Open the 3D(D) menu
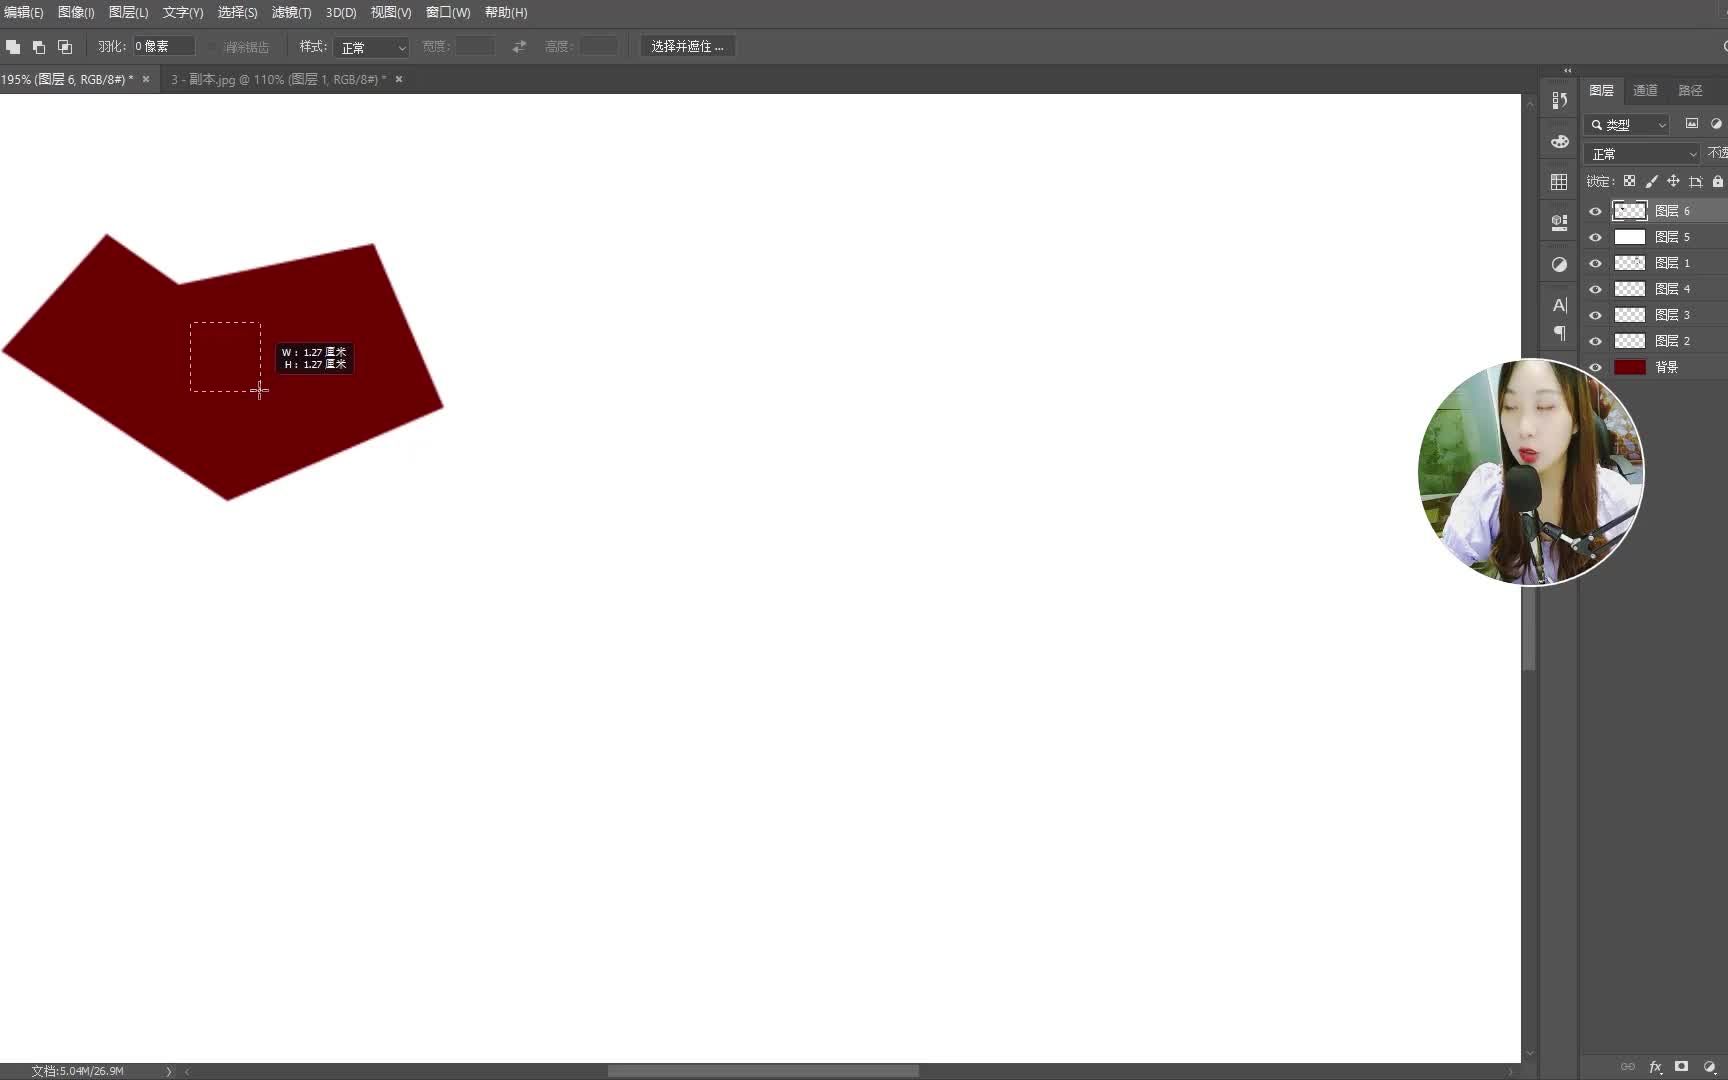 coord(341,12)
